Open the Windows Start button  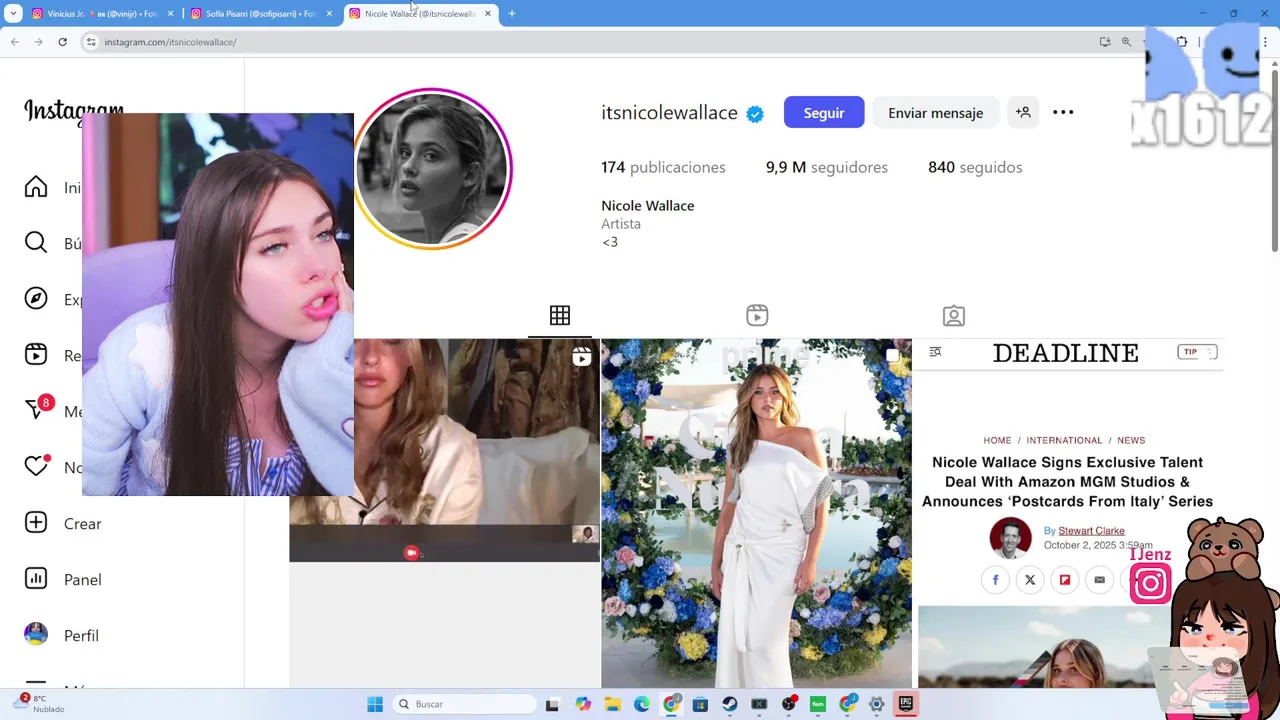tap(375, 704)
